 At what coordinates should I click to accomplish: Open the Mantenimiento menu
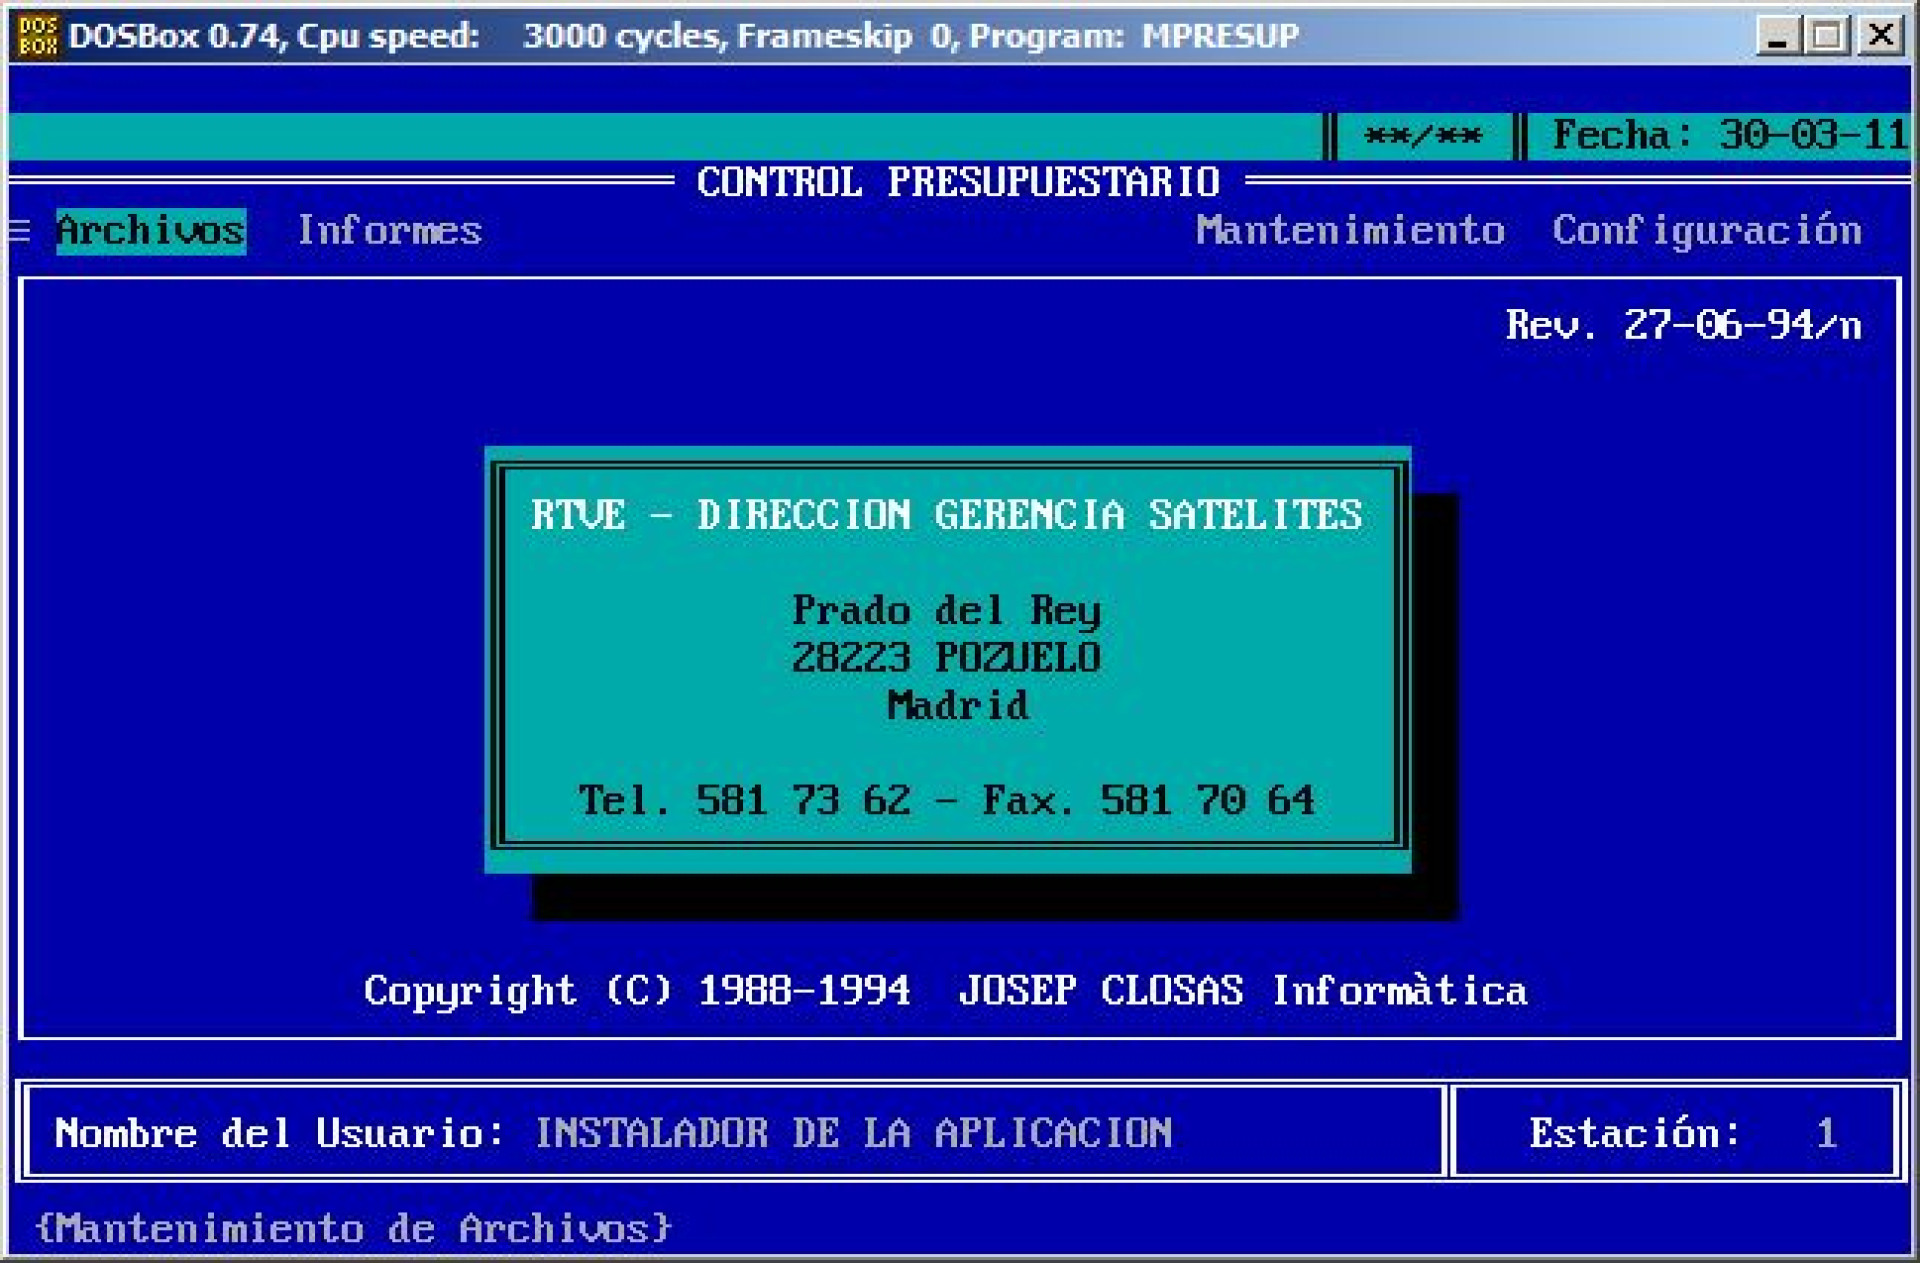[x=1350, y=230]
